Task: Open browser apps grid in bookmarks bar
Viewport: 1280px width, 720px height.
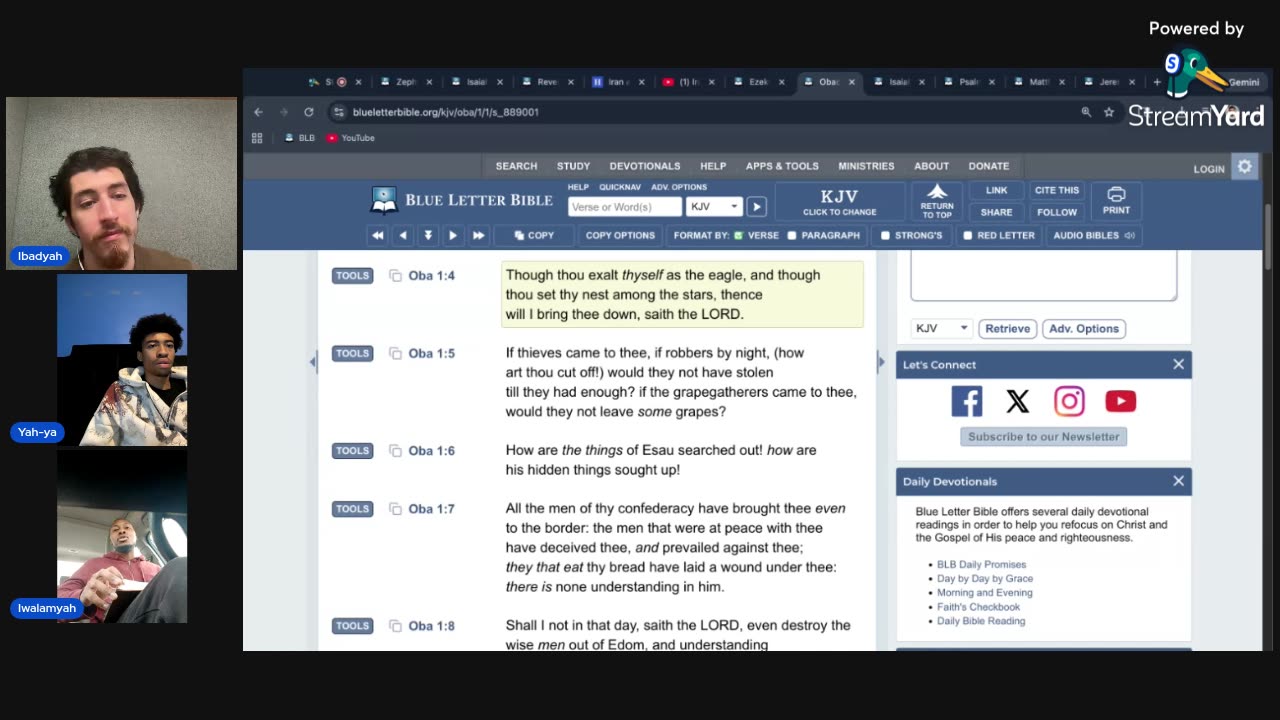Action: (x=257, y=138)
